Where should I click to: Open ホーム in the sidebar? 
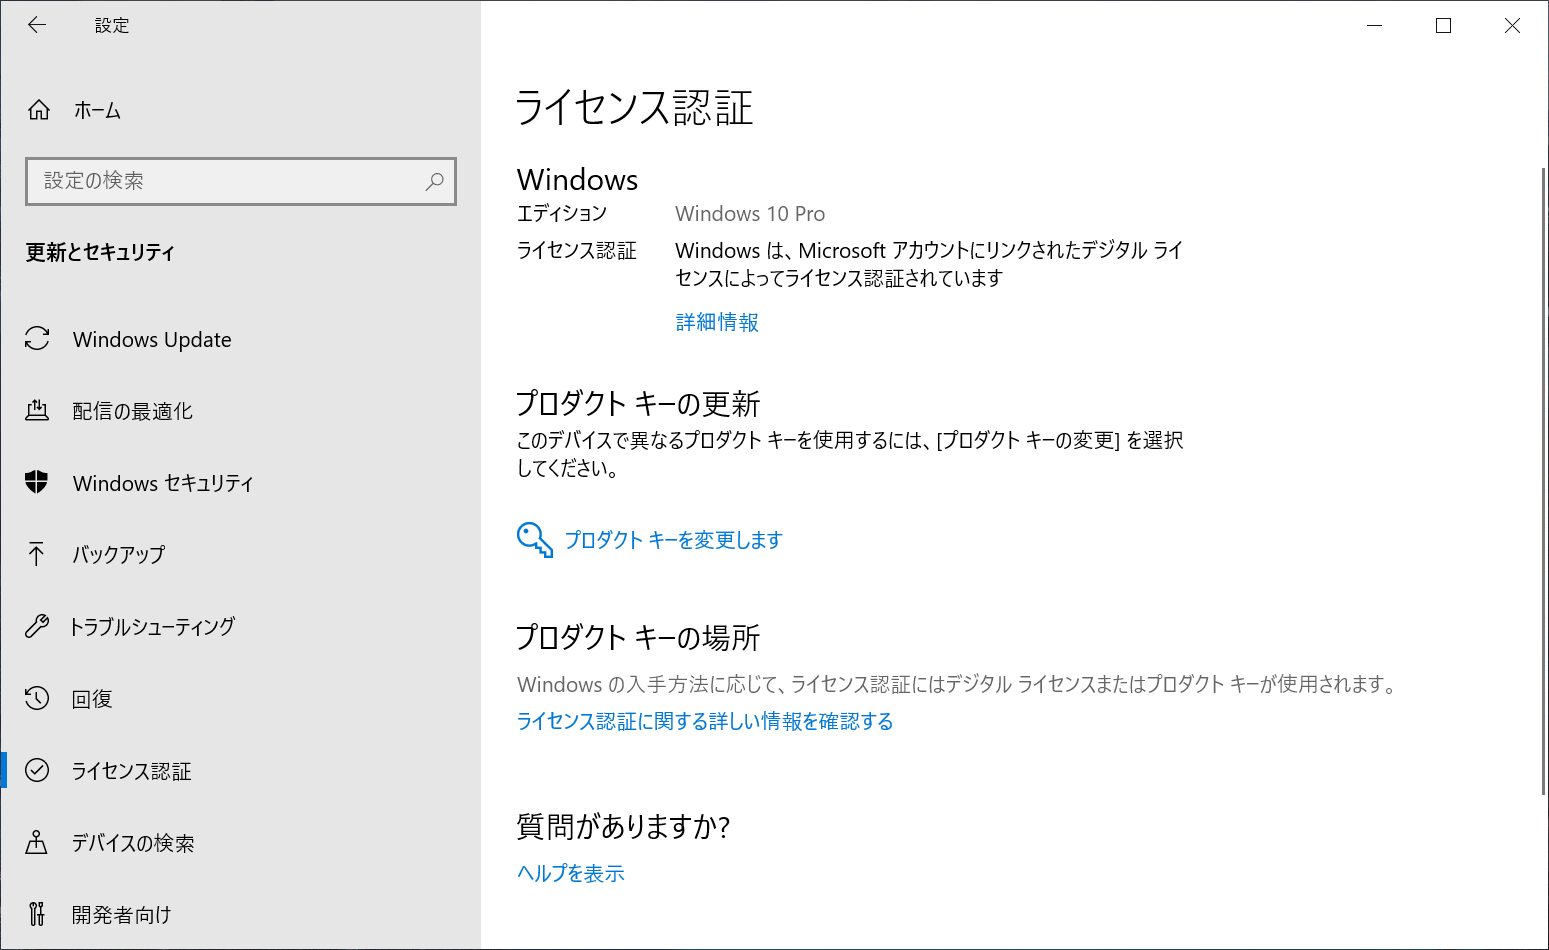pyautogui.click(x=97, y=110)
